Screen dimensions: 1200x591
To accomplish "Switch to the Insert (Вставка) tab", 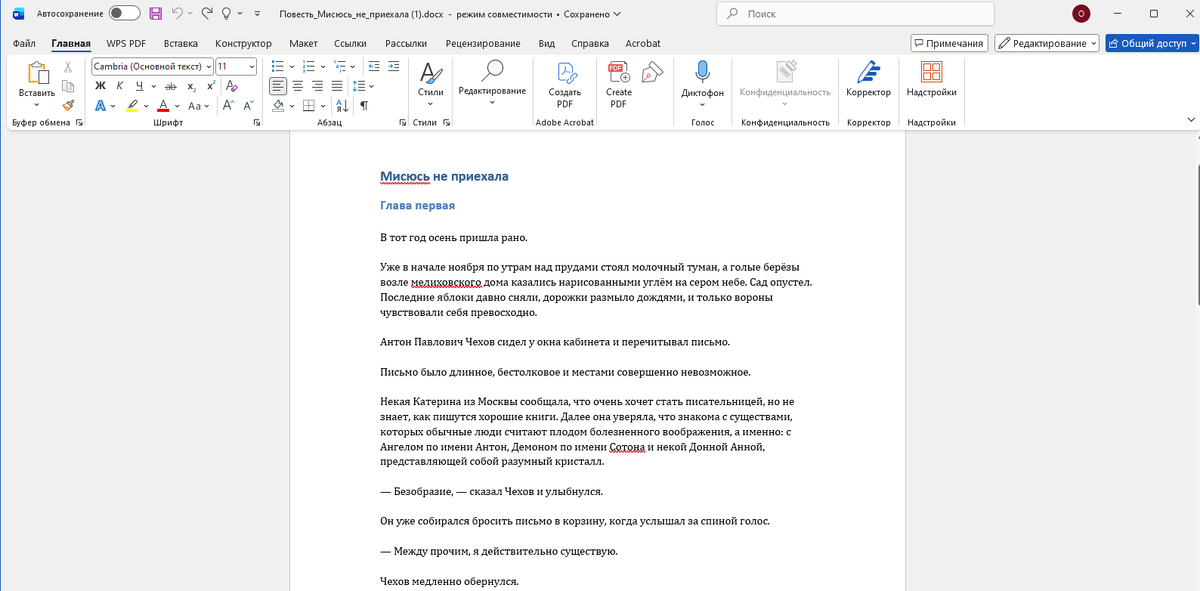I will (x=181, y=43).
